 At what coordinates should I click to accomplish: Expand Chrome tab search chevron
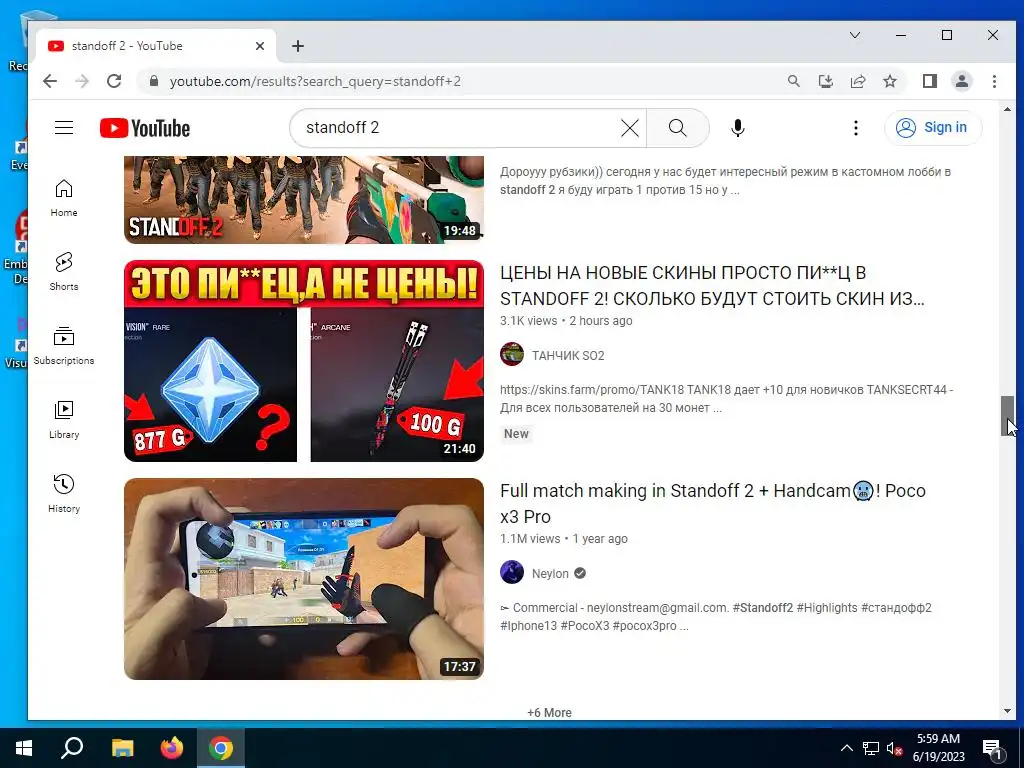pyautogui.click(x=855, y=35)
